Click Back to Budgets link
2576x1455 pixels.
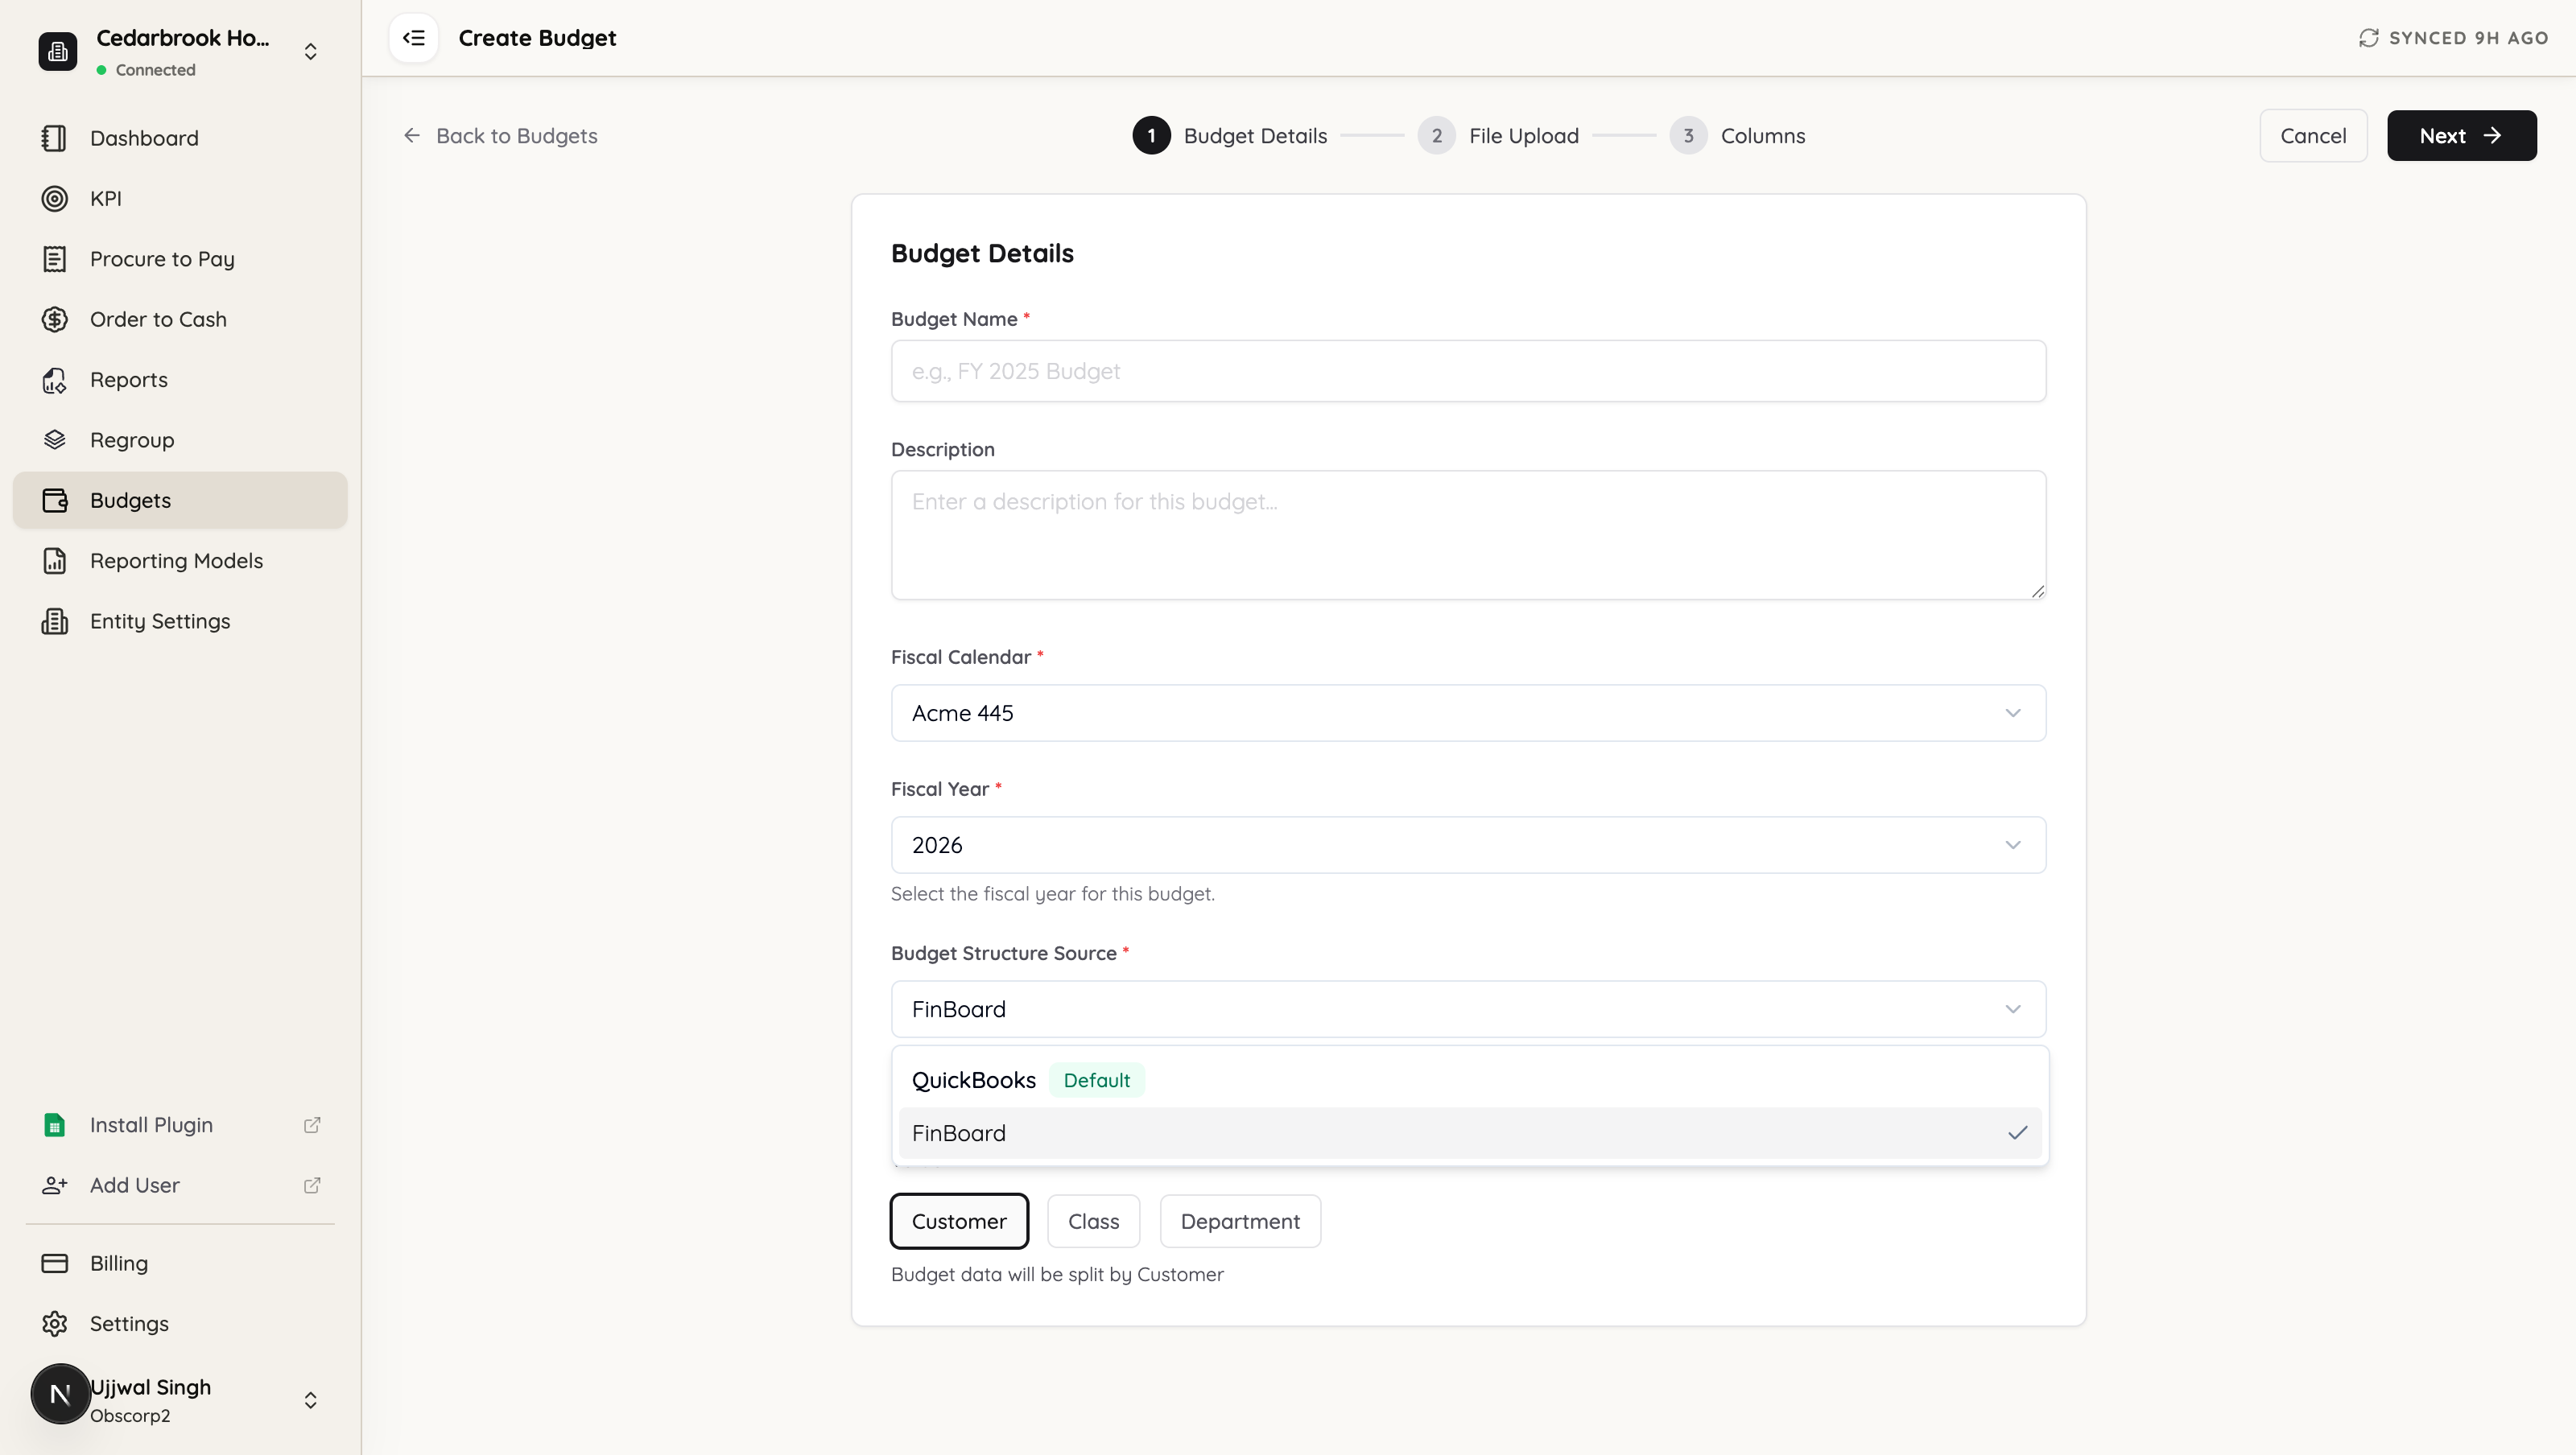tap(500, 135)
